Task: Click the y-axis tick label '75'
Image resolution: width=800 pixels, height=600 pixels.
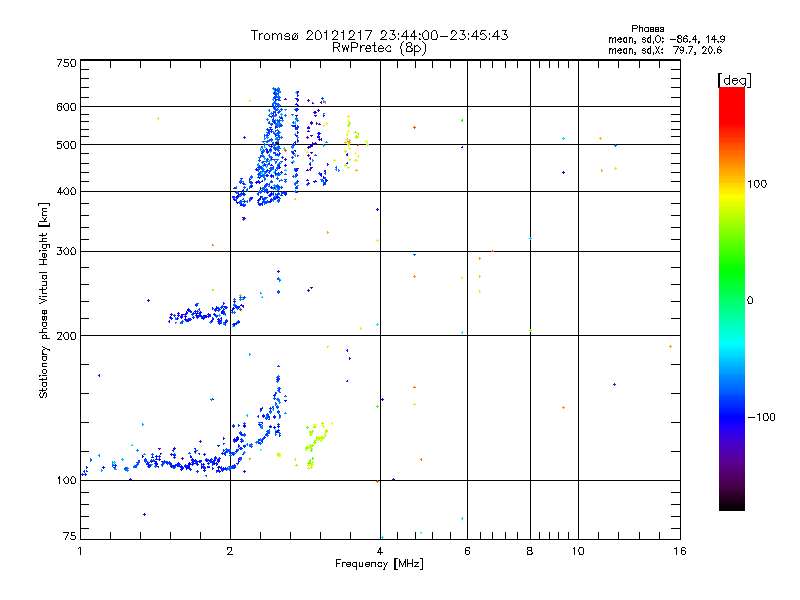Action: pyautogui.click(x=70, y=536)
